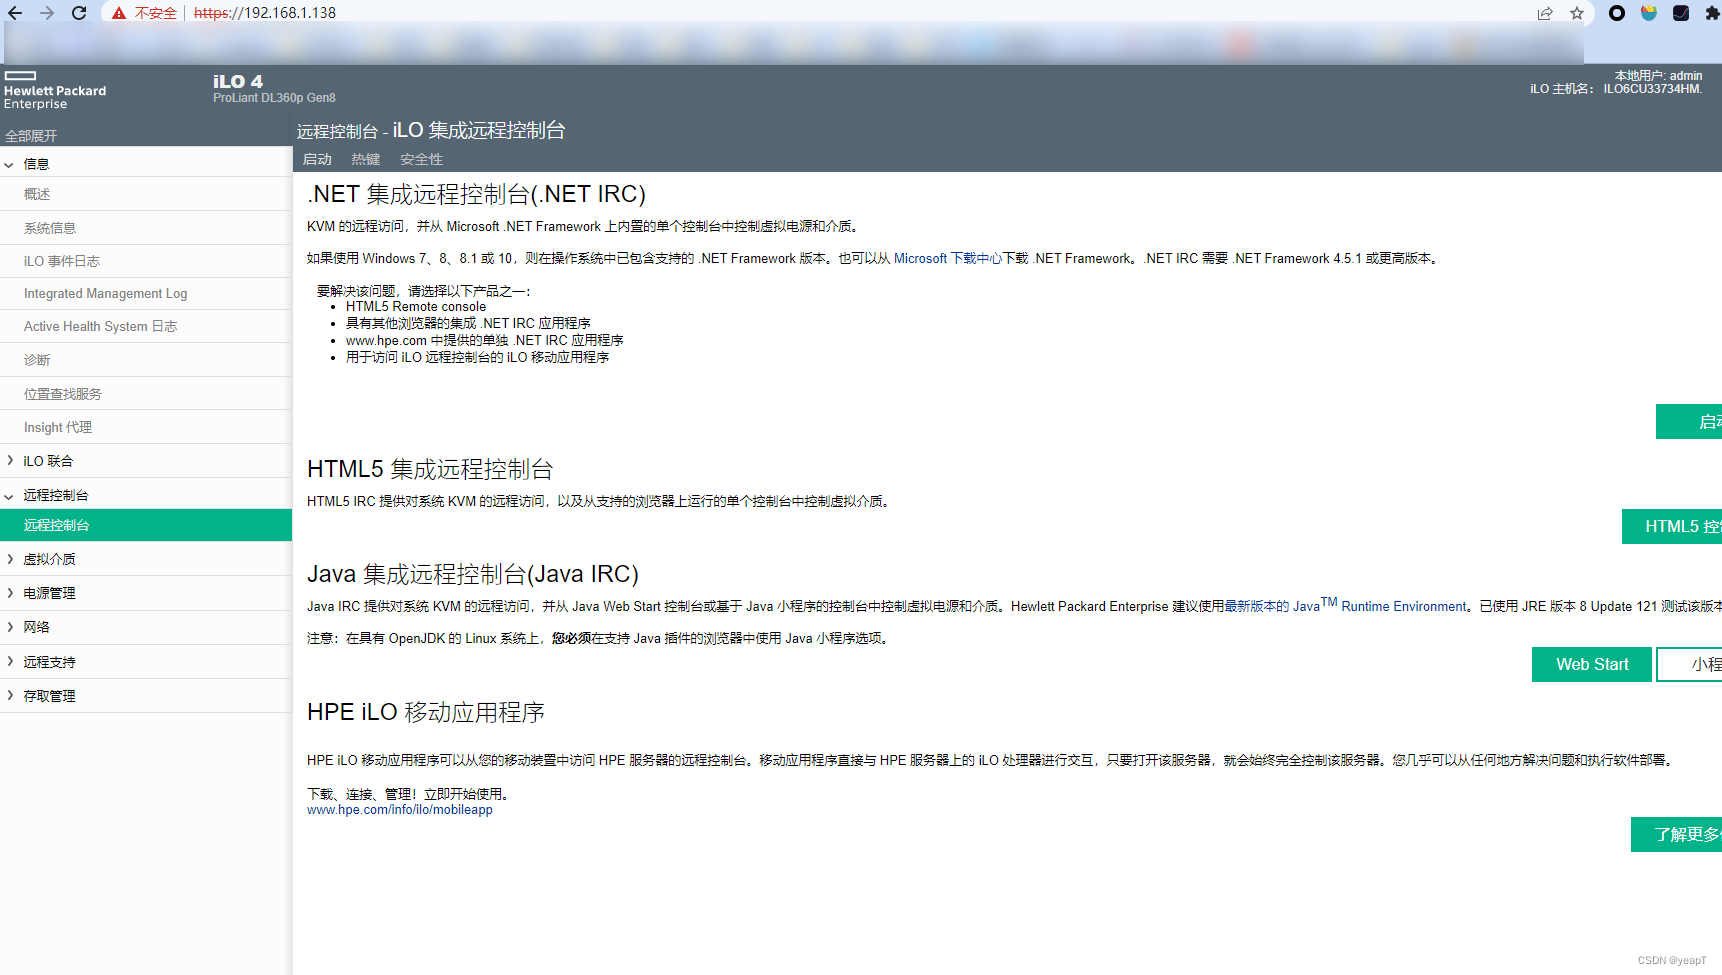Click the 'HPE iLO 移动应用程序' heading
1722x975 pixels.
426,712
